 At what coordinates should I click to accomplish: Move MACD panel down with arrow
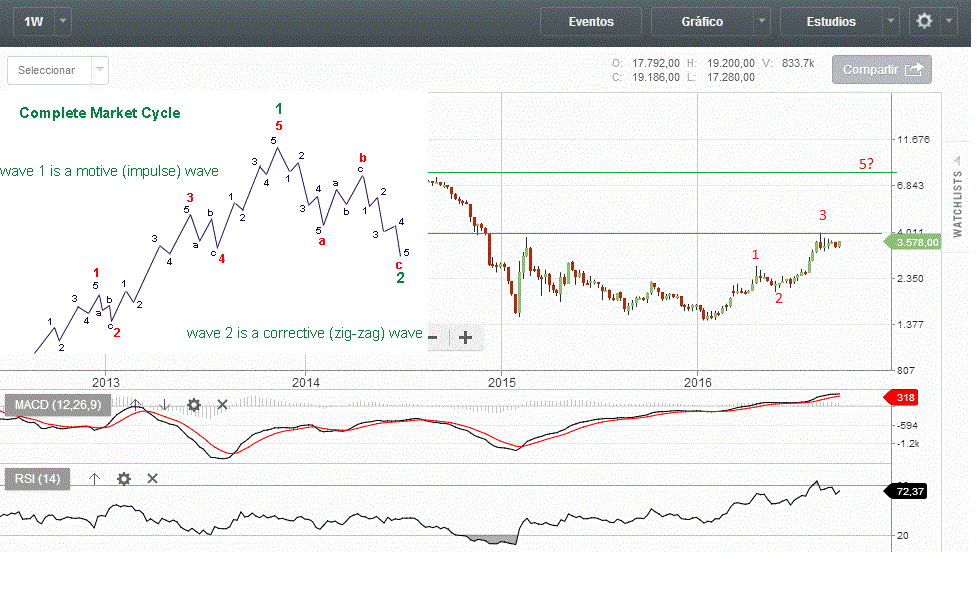pos(165,405)
